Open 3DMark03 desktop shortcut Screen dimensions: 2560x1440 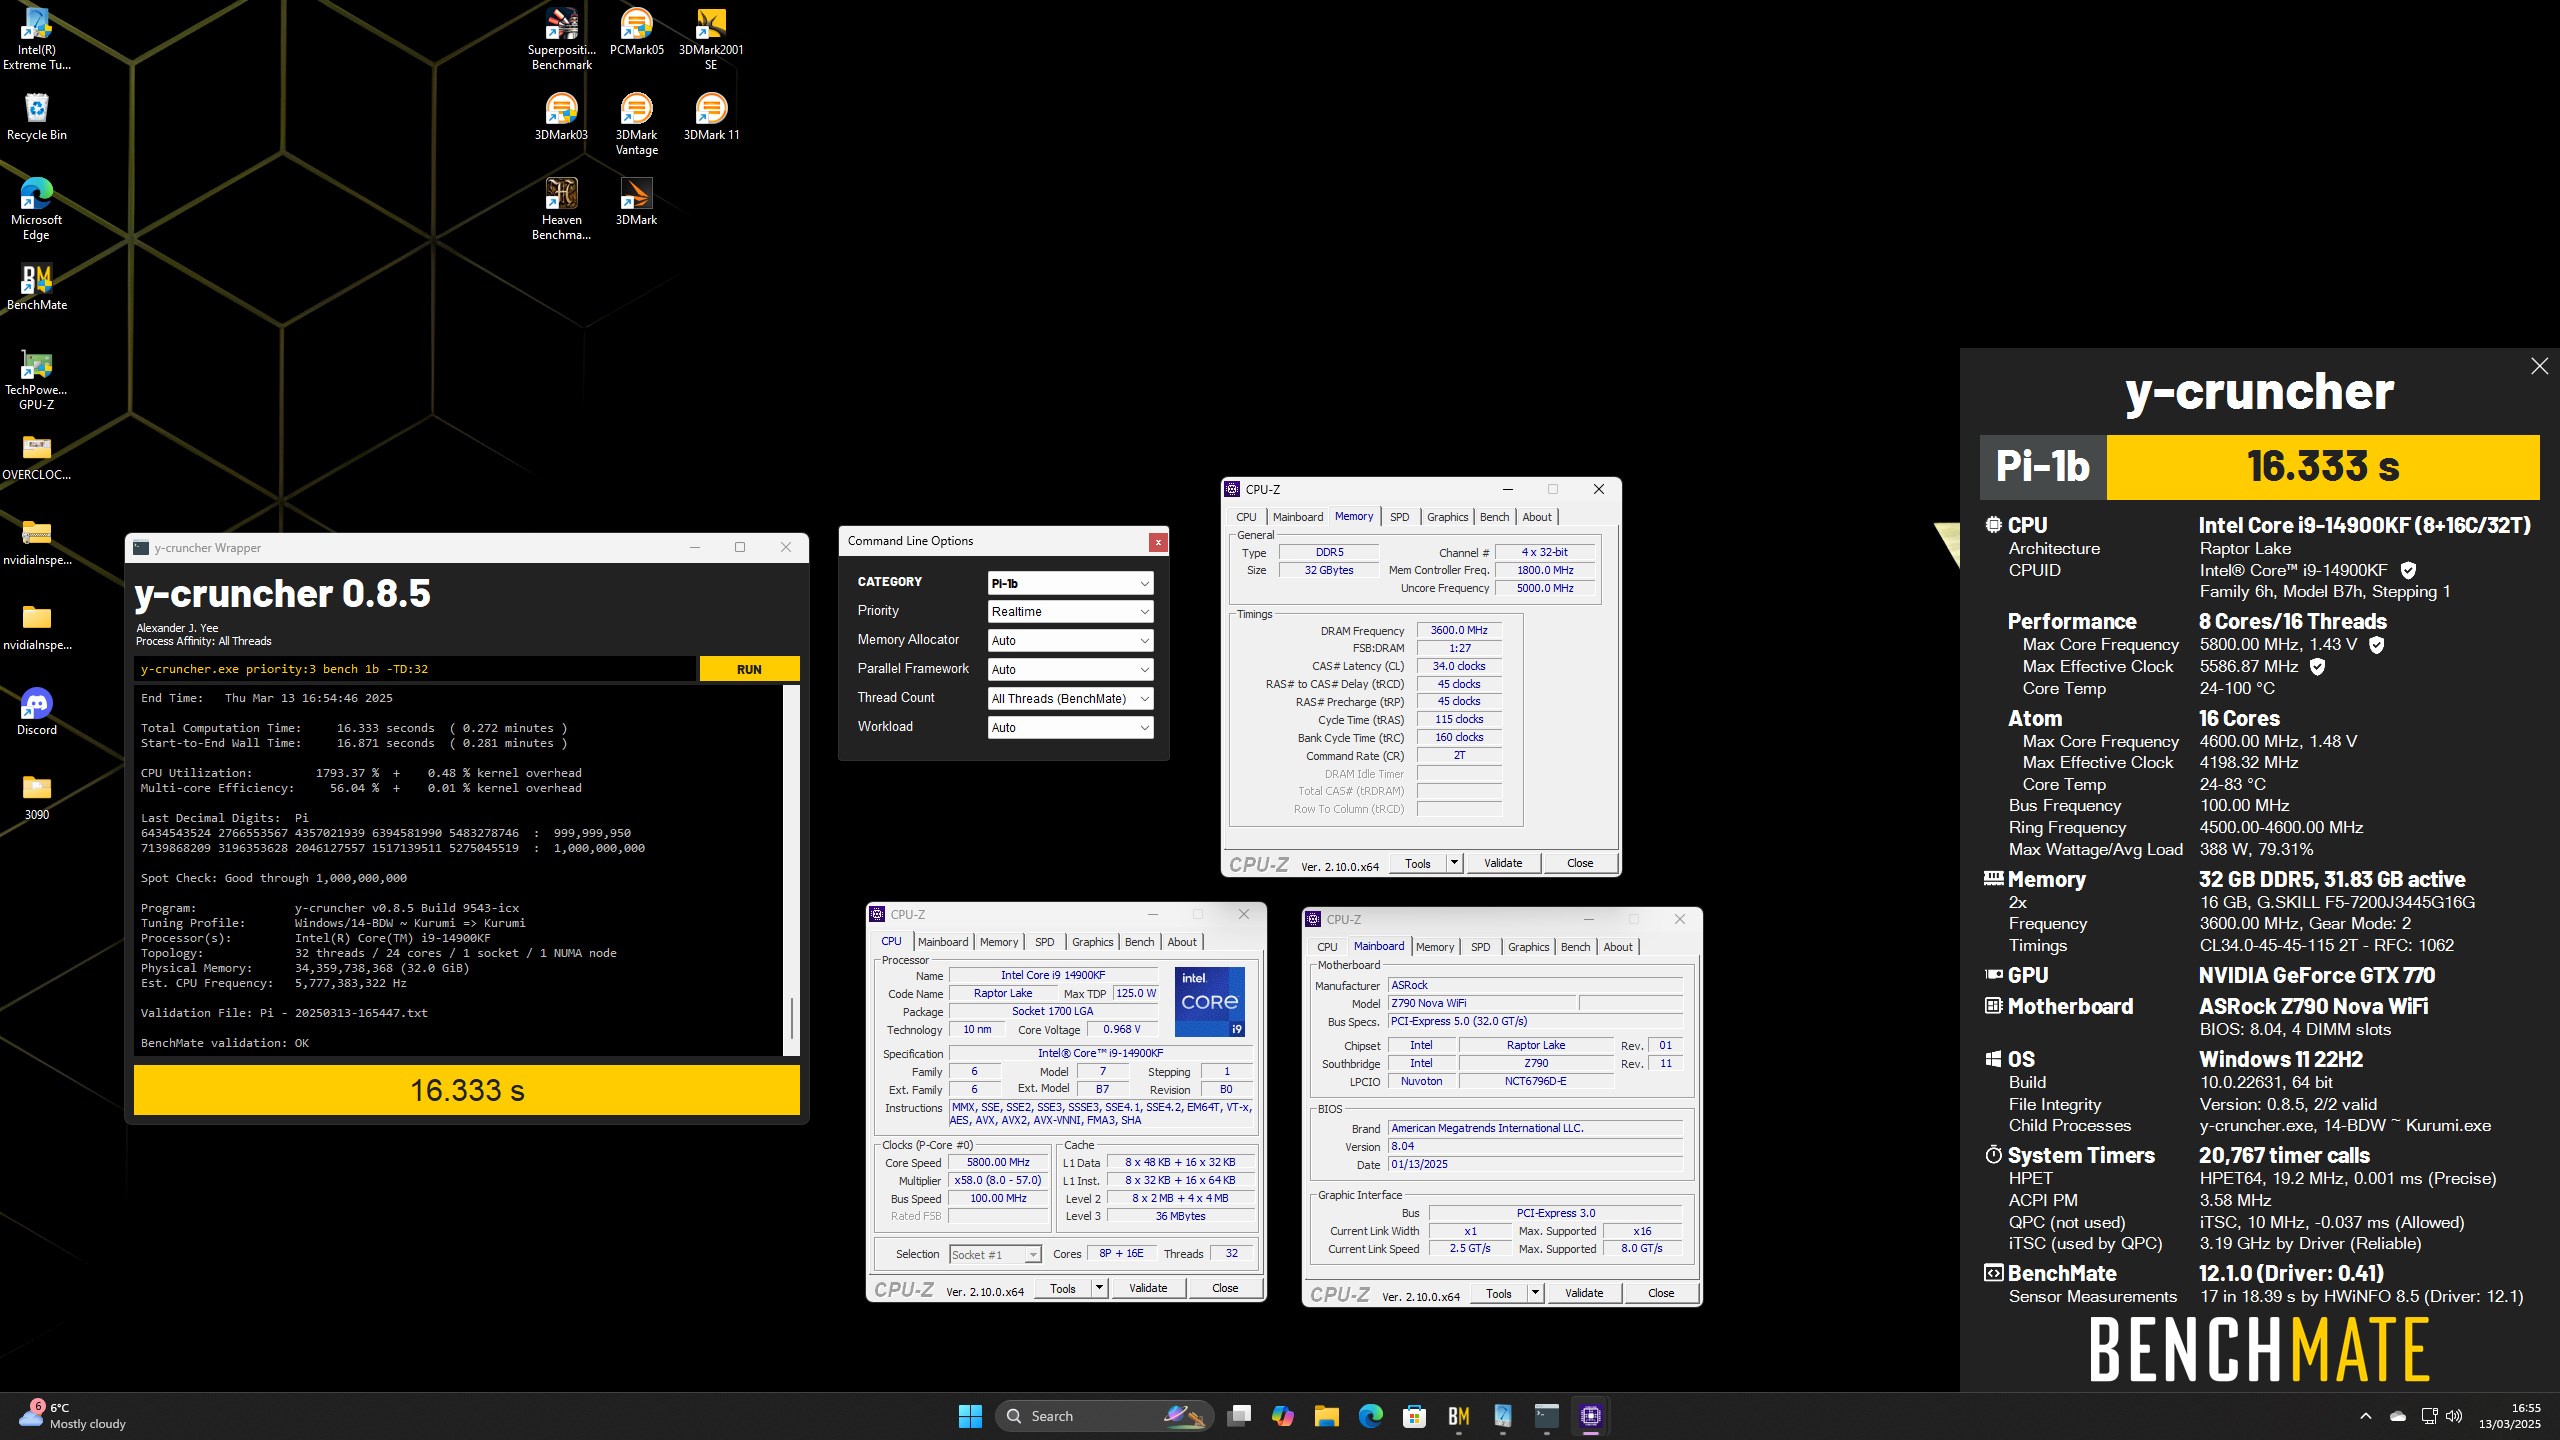561,117
